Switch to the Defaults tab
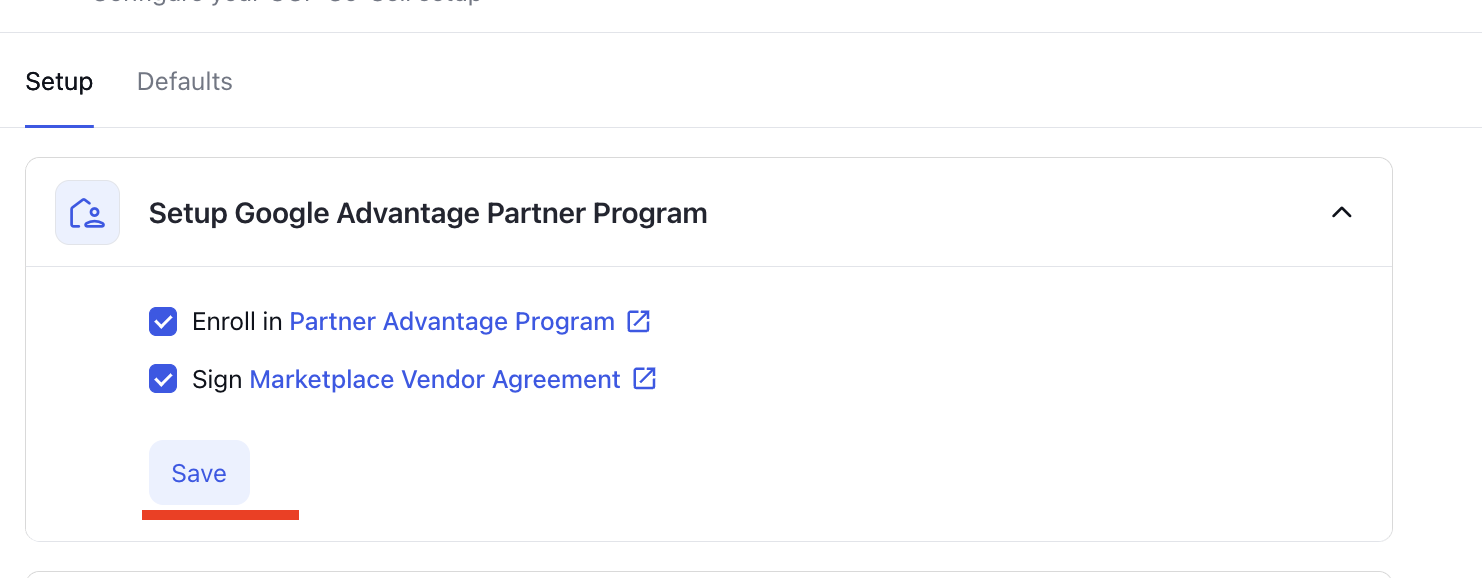 185,82
